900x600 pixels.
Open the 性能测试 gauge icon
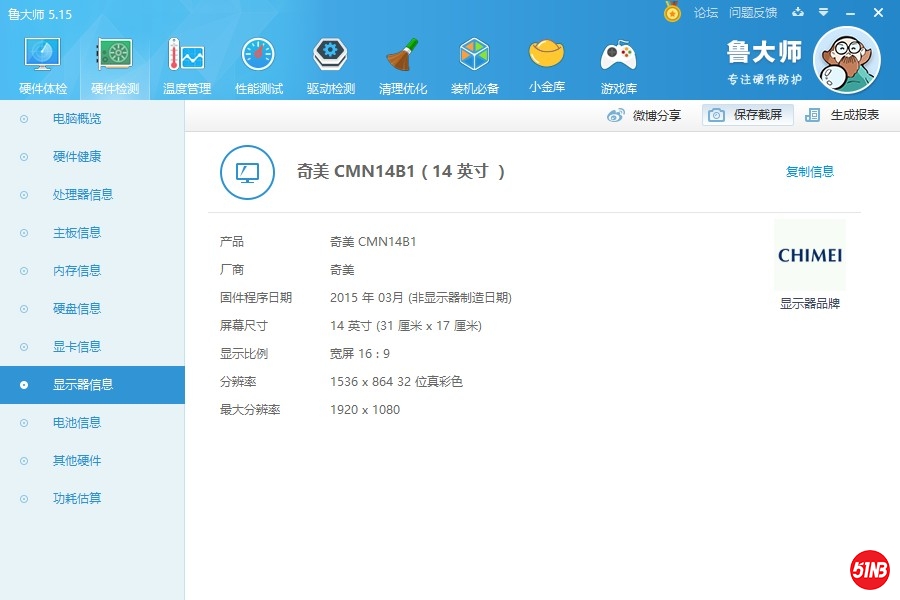point(259,58)
